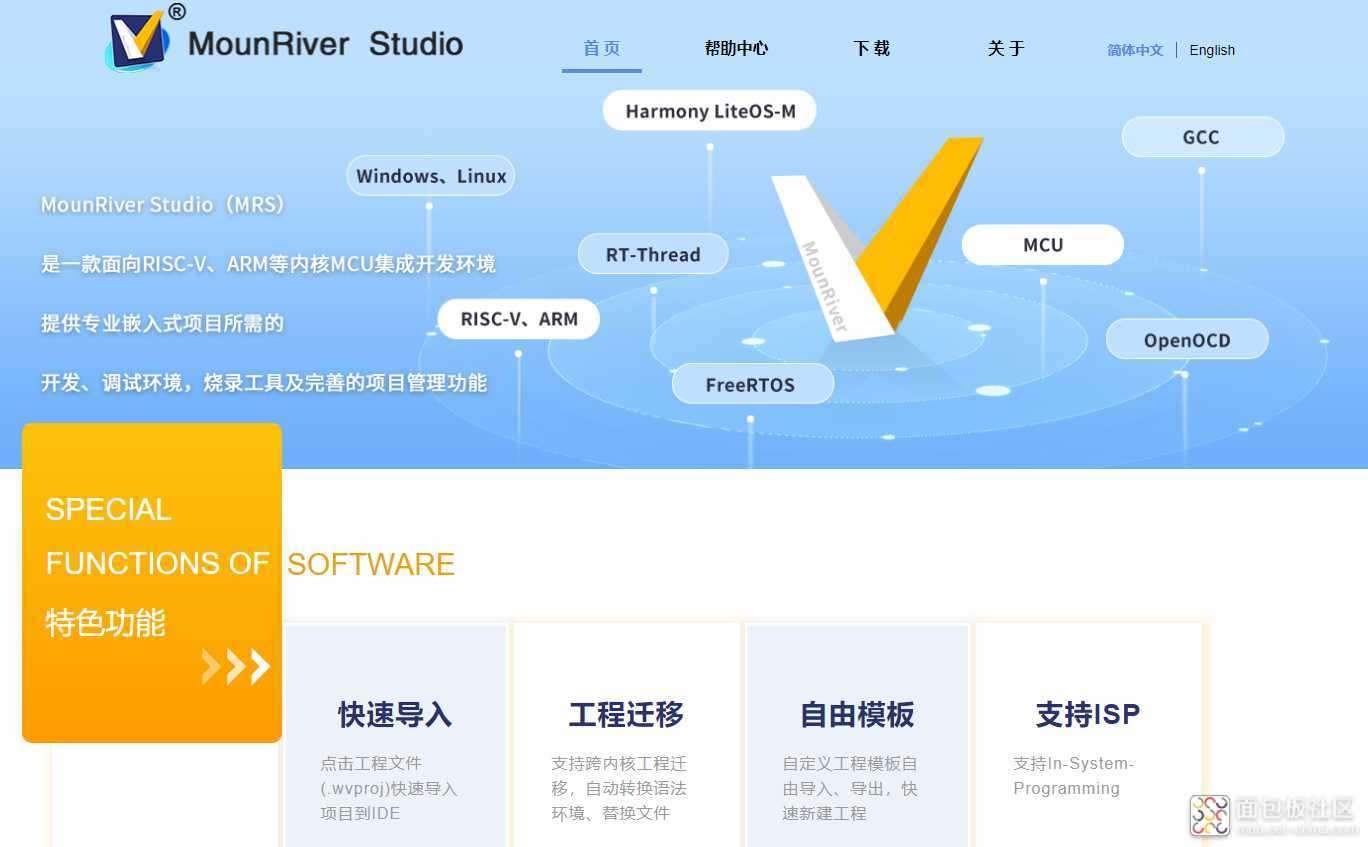Image resolution: width=1368 pixels, height=847 pixels.
Task: Open the 工程迁移 feature card
Action: click(626, 736)
